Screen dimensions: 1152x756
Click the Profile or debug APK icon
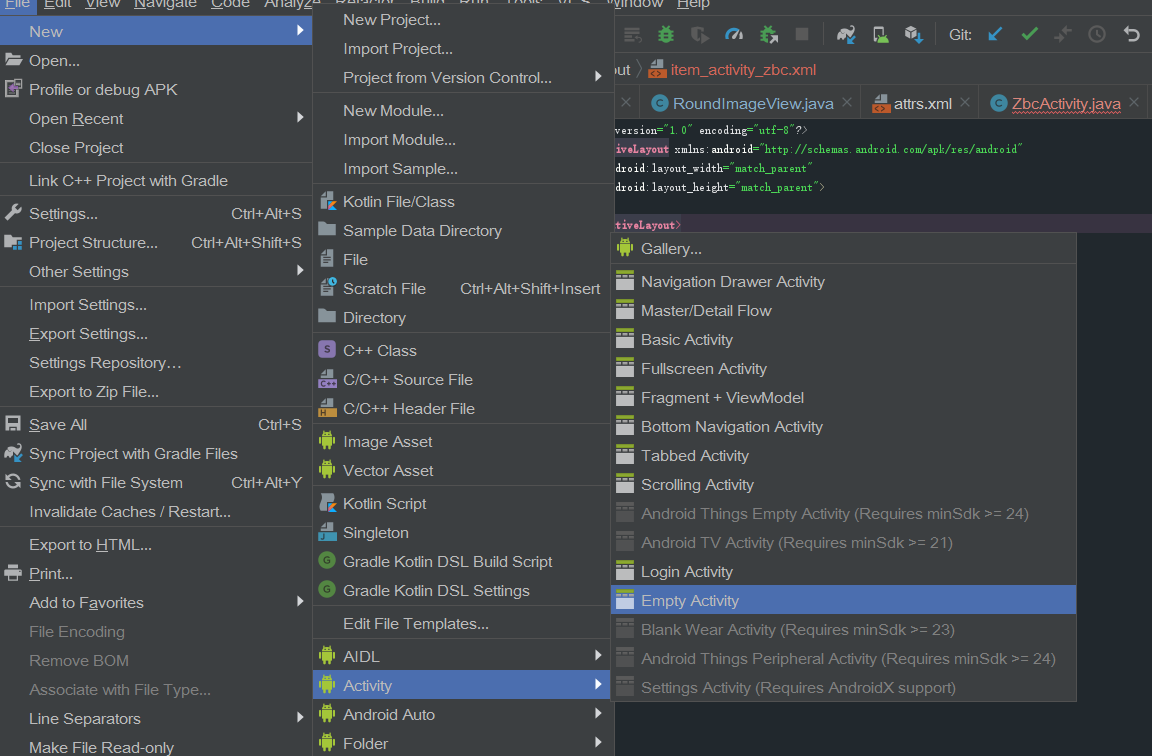(13, 89)
